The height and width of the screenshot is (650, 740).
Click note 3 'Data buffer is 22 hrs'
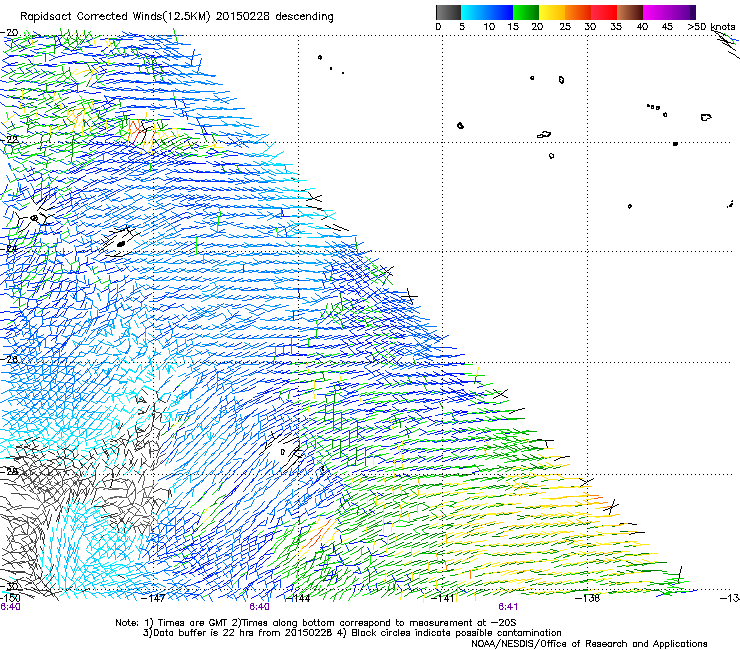click(x=238, y=633)
